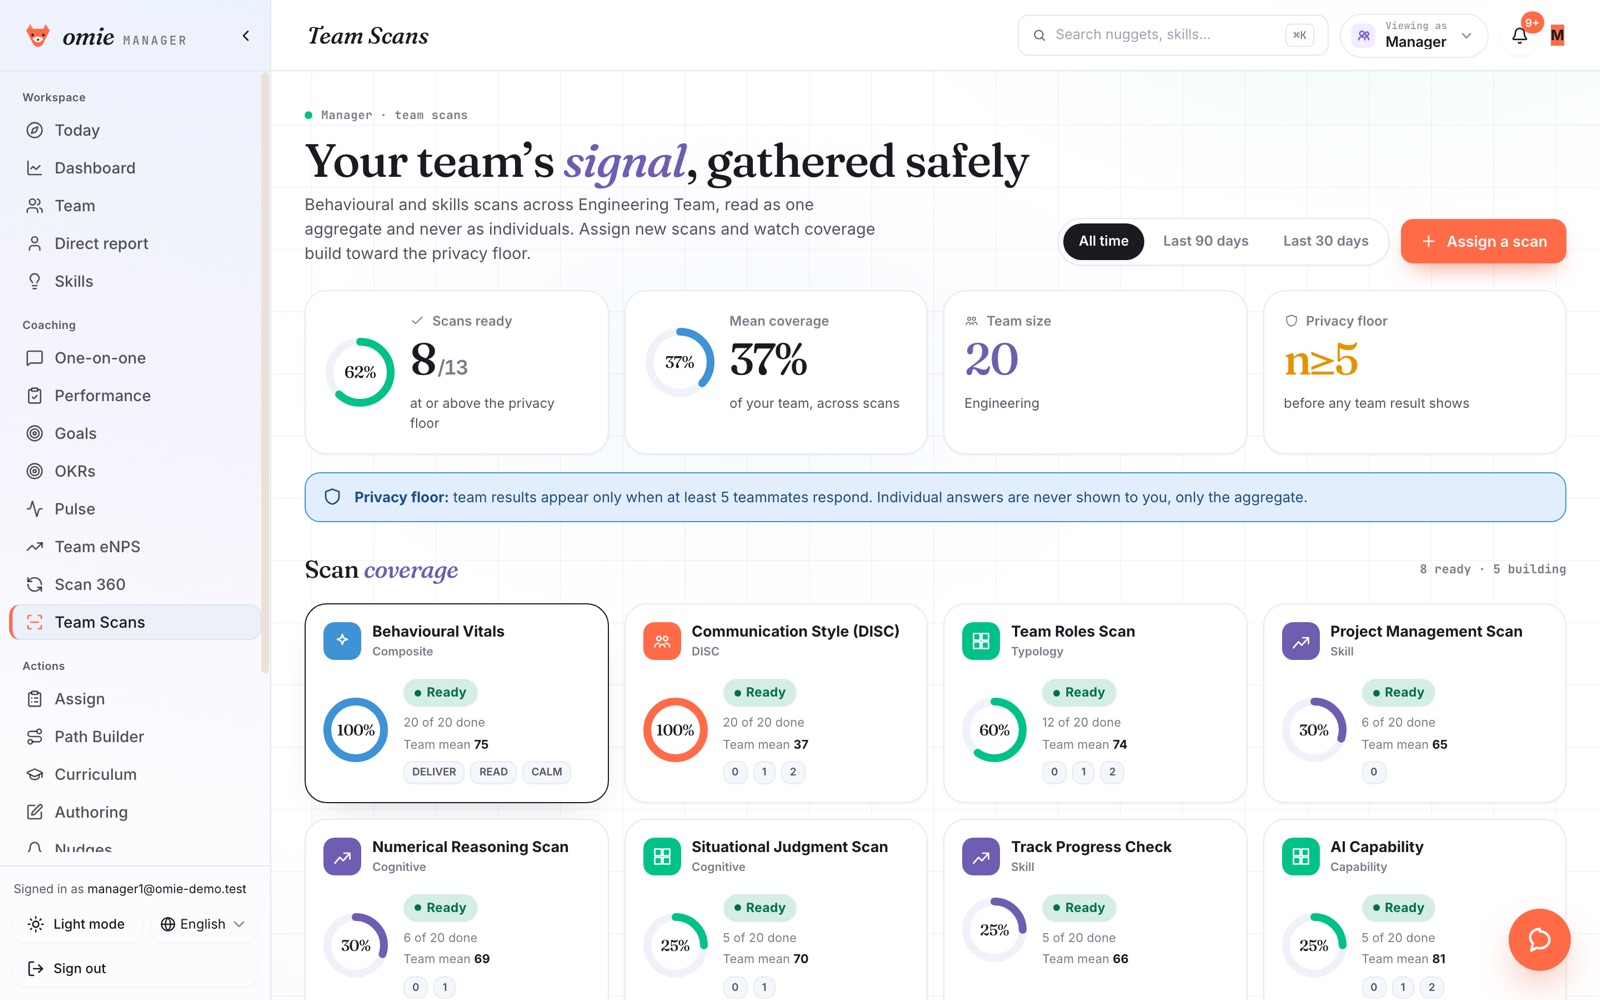Click the Scan 360 refresh icon
The height and width of the screenshot is (1000, 1600).
coord(35,585)
